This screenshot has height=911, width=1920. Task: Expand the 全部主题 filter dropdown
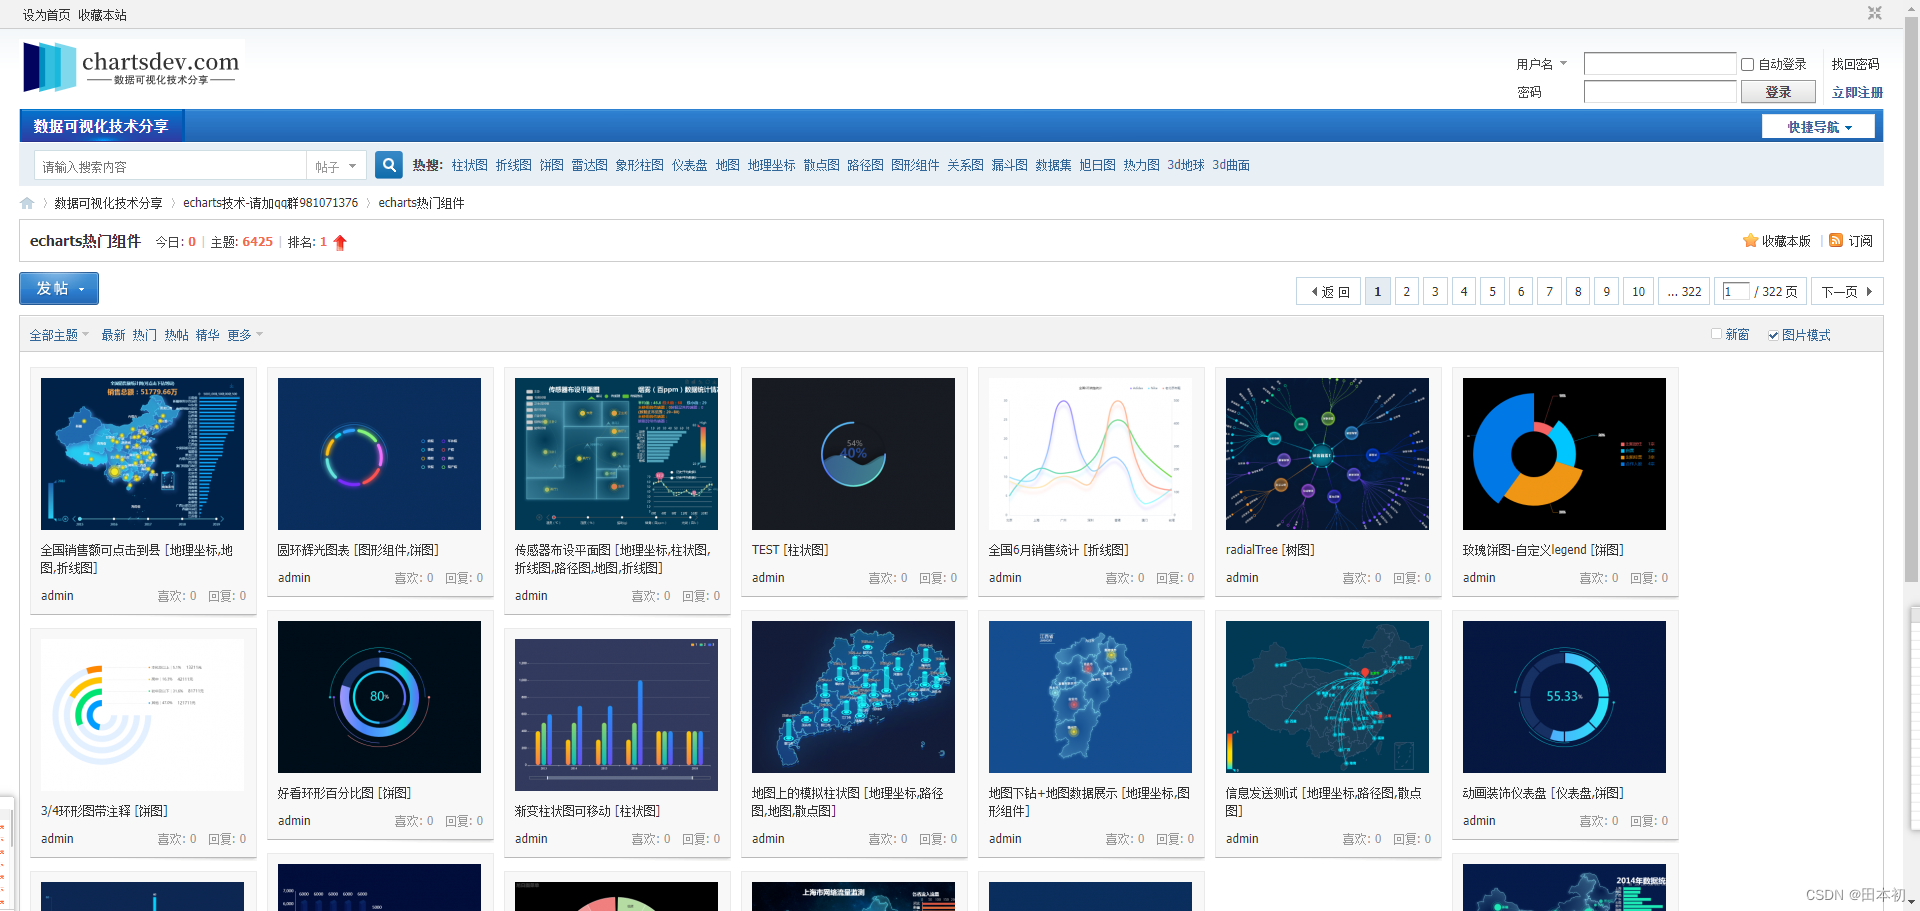click(x=59, y=335)
